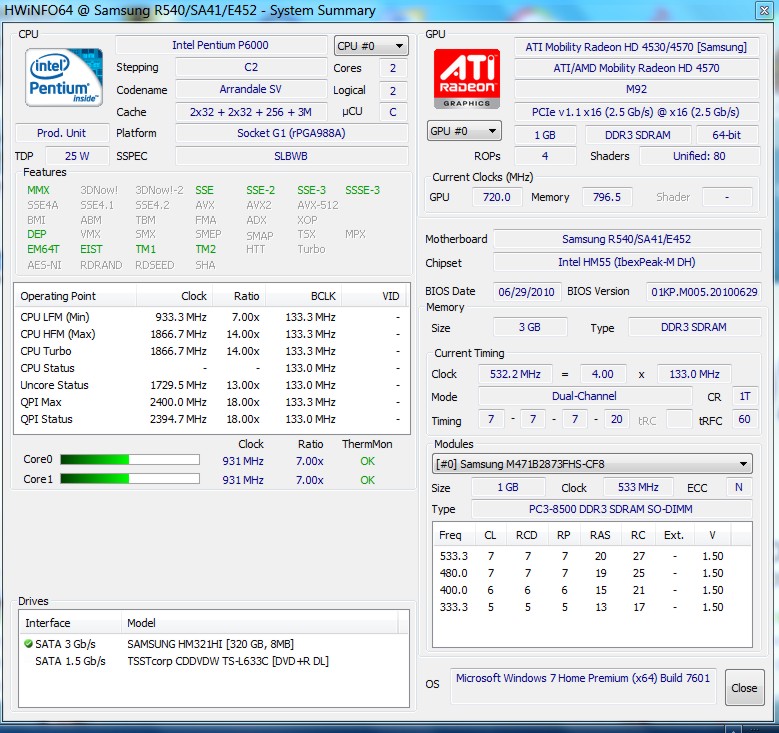Select the 533.3 frequency timing row
779x733 pixels.
[592, 556]
